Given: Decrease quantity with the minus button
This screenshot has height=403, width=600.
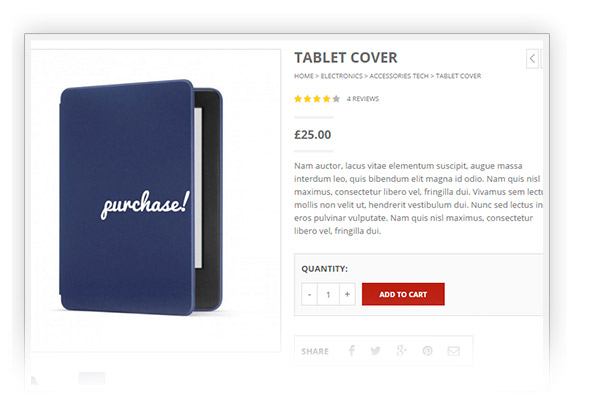Looking at the screenshot, I should (310, 294).
